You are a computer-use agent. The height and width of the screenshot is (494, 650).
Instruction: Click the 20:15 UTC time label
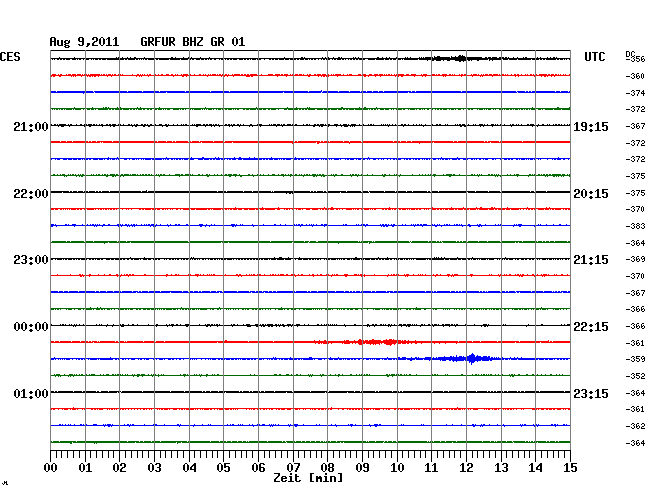coord(591,194)
